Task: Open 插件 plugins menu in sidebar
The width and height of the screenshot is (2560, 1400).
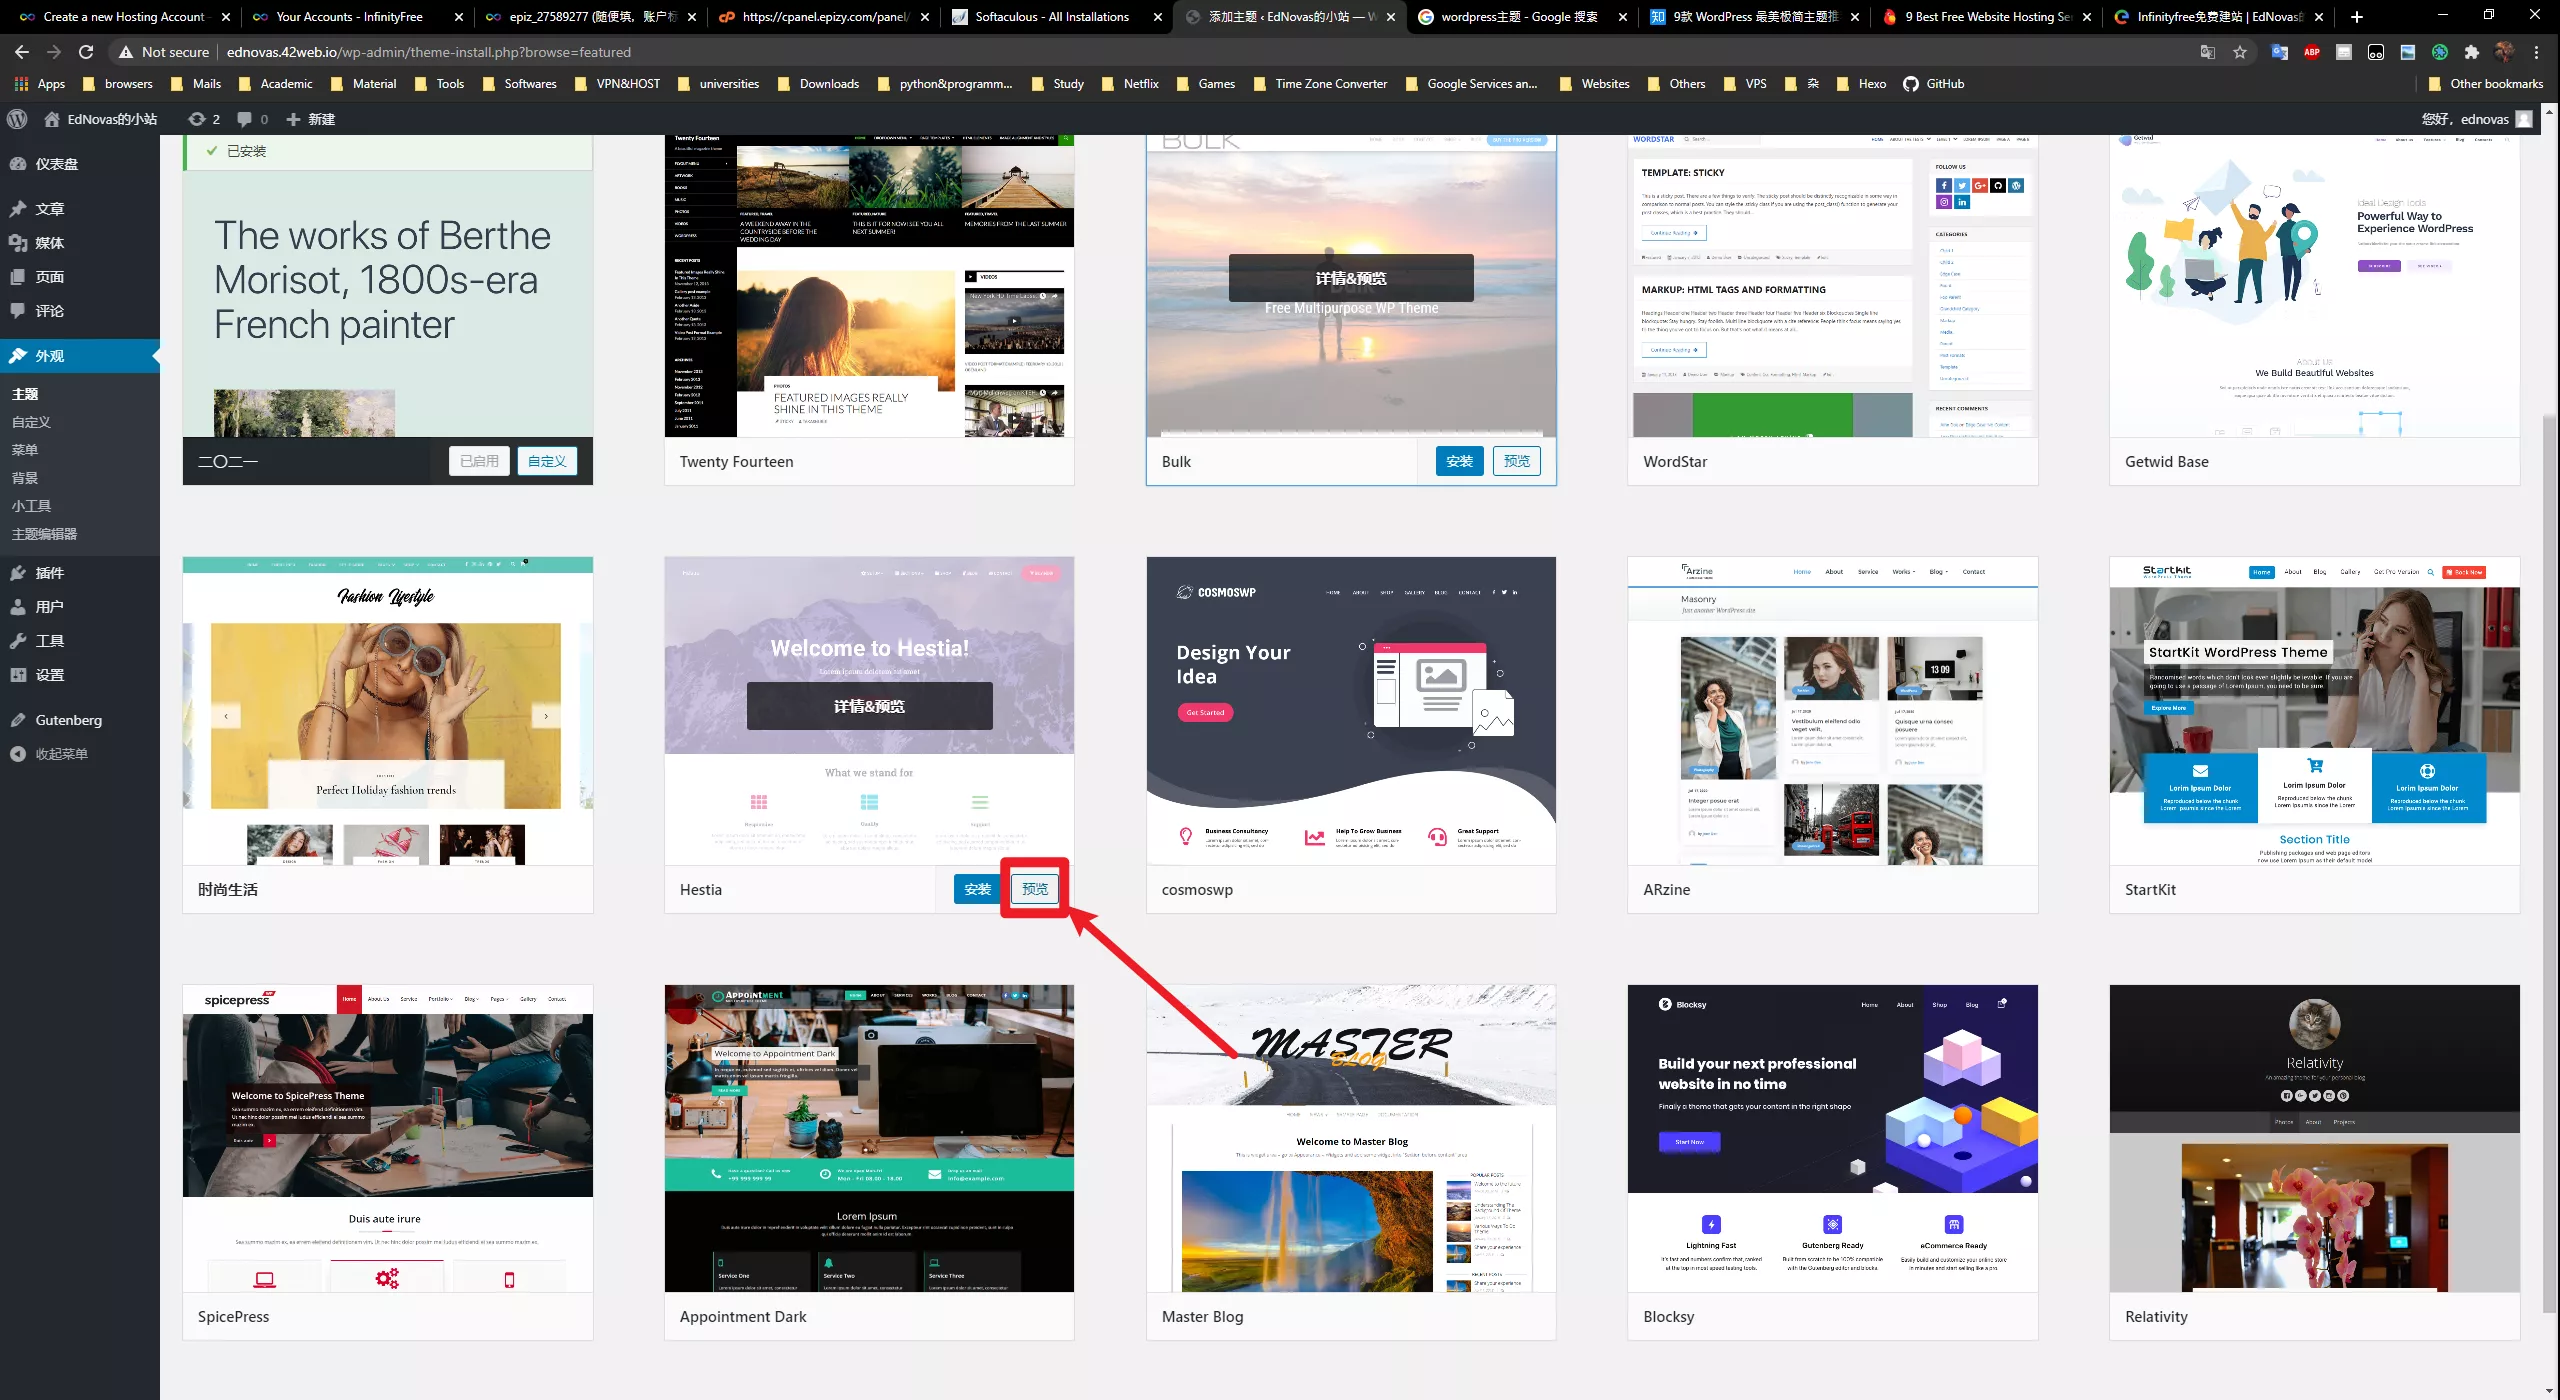Action: [x=49, y=573]
